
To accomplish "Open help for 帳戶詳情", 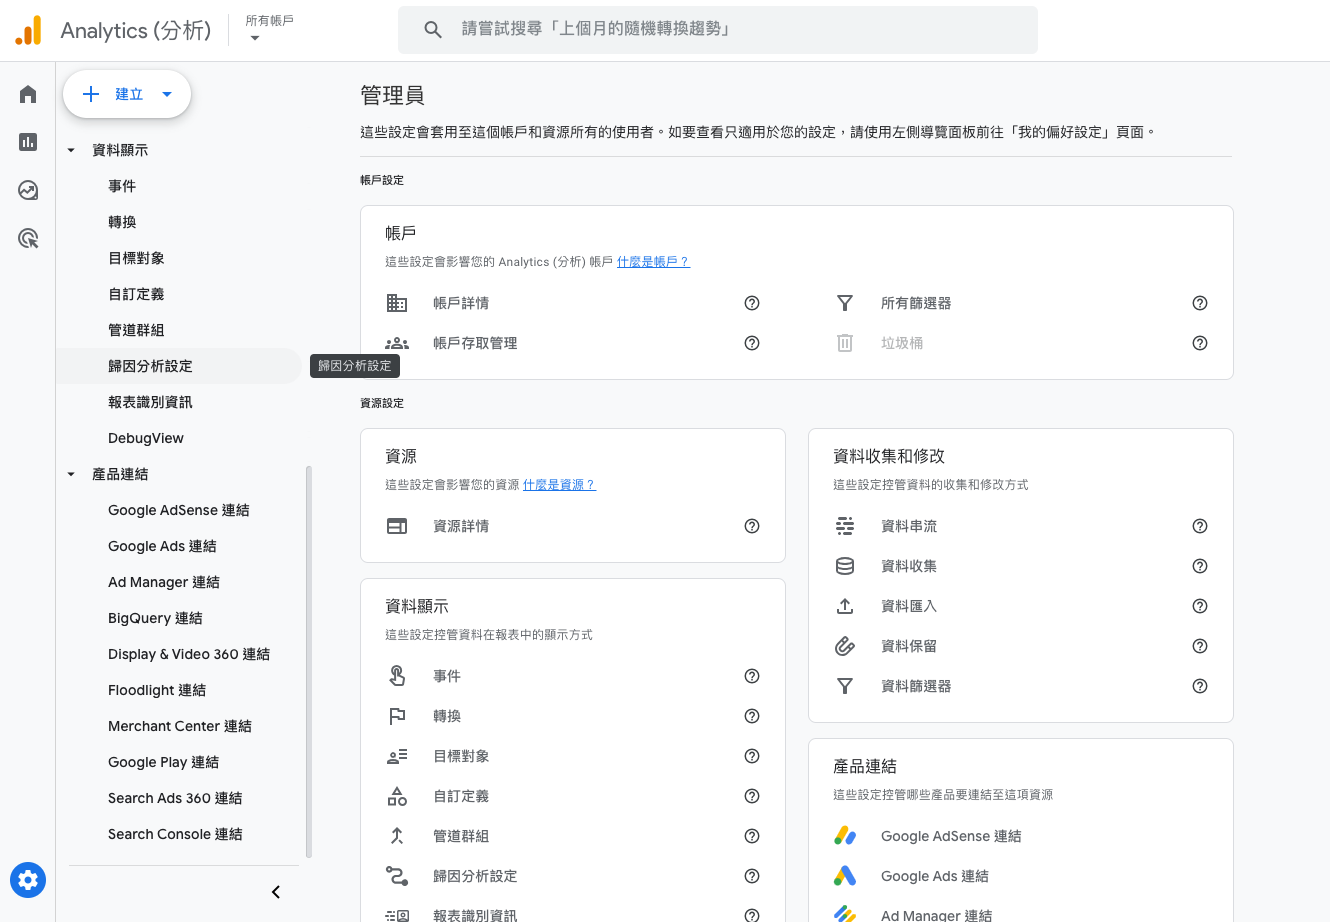I will click(x=752, y=303).
